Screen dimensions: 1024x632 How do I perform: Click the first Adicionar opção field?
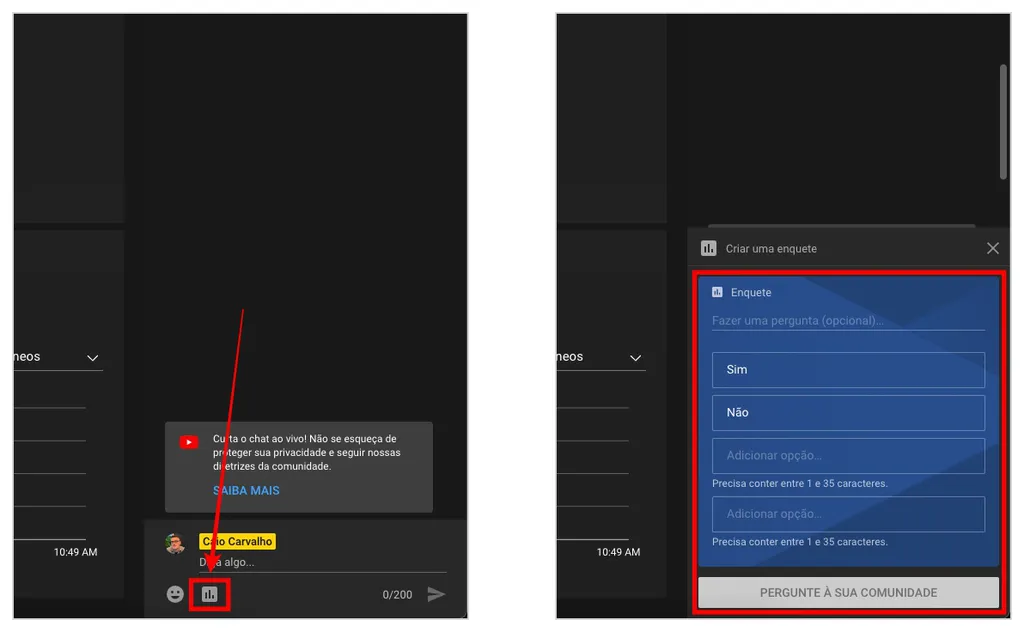click(848, 456)
